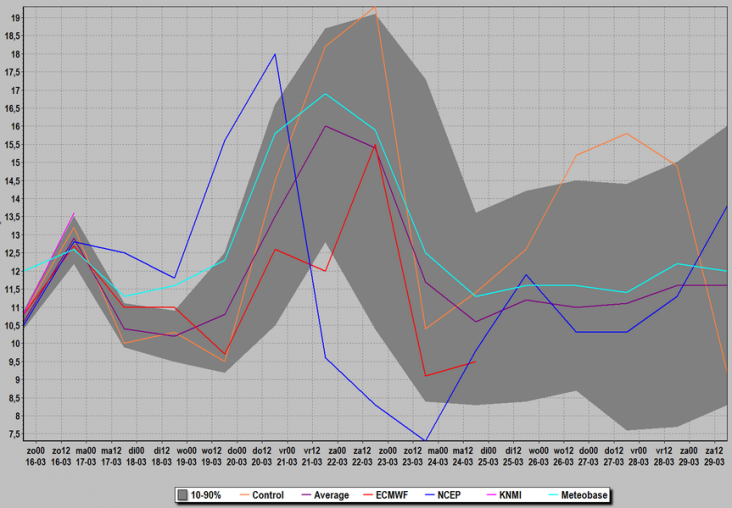Click the Meteobase legend entry
The image size is (732, 508).
click(x=577, y=495)
